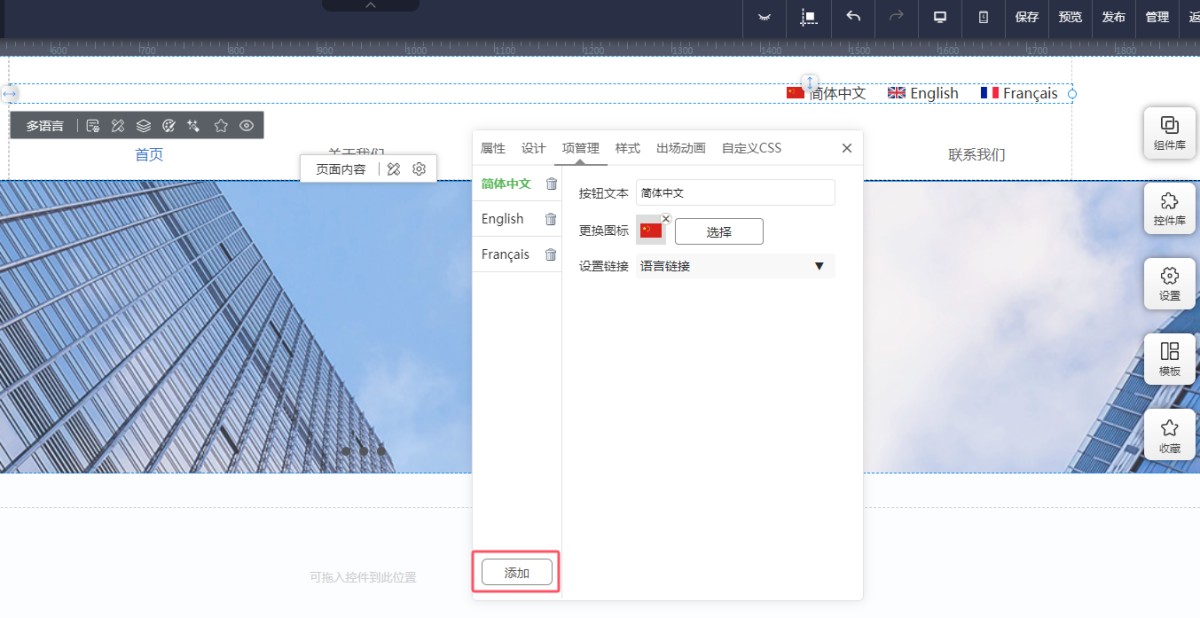Click the gear settings icon beside 页面内容
The width and height of the screenshot is (1200, 618).
click(419, 169)
